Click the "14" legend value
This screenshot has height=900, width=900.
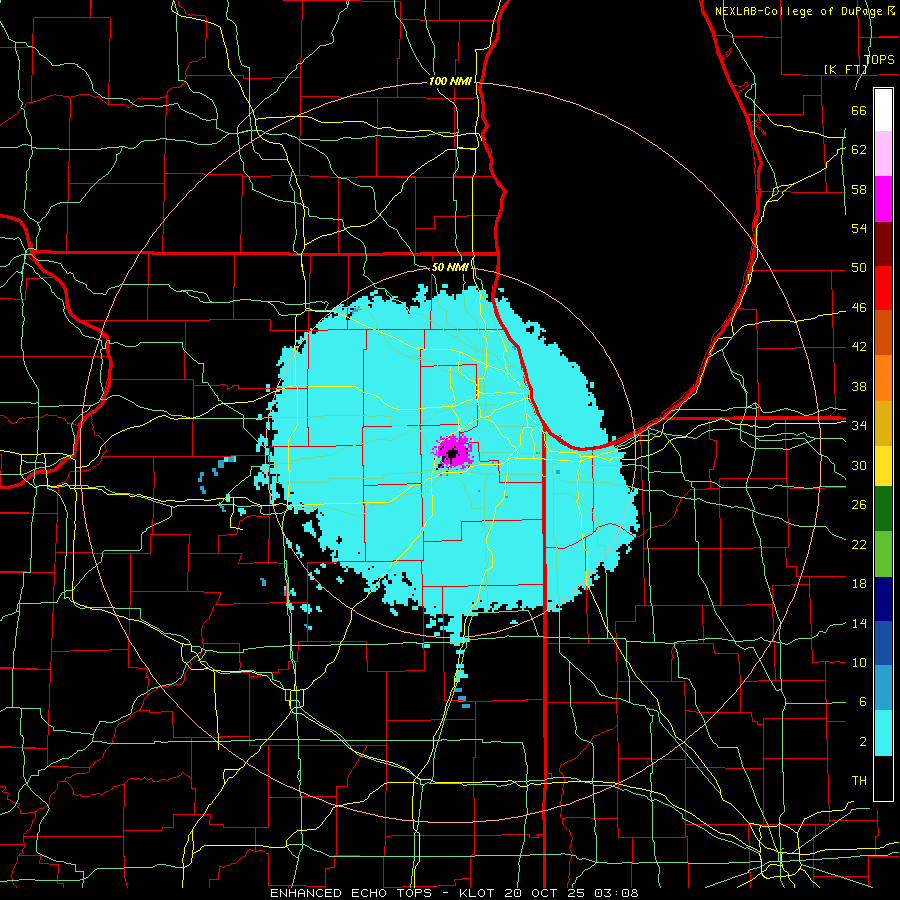click(859, 623)
